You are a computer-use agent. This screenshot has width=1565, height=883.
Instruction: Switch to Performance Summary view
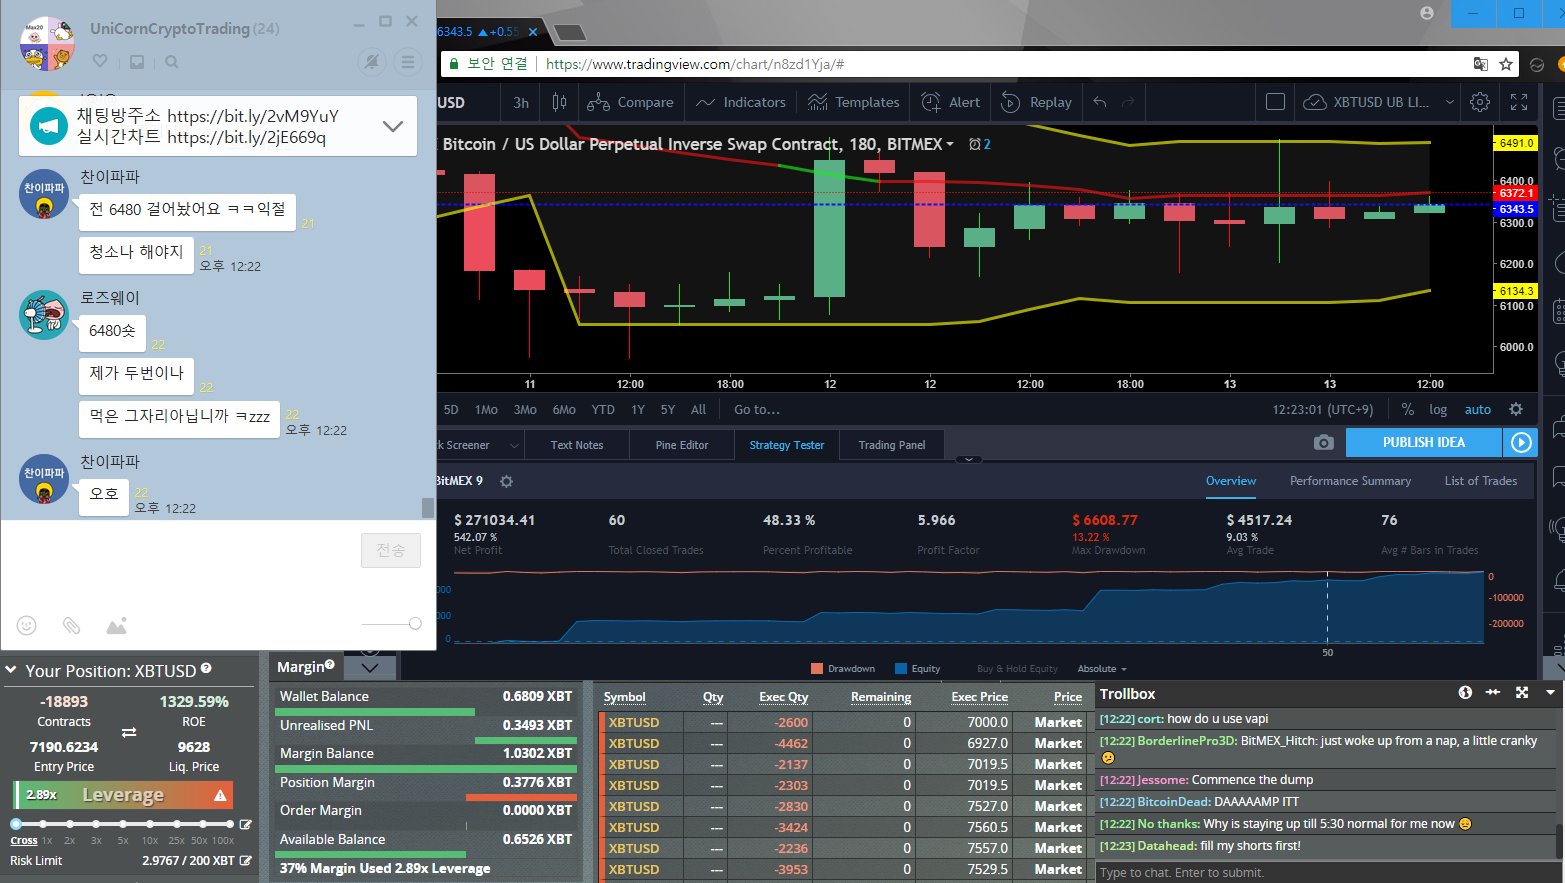1350,481
